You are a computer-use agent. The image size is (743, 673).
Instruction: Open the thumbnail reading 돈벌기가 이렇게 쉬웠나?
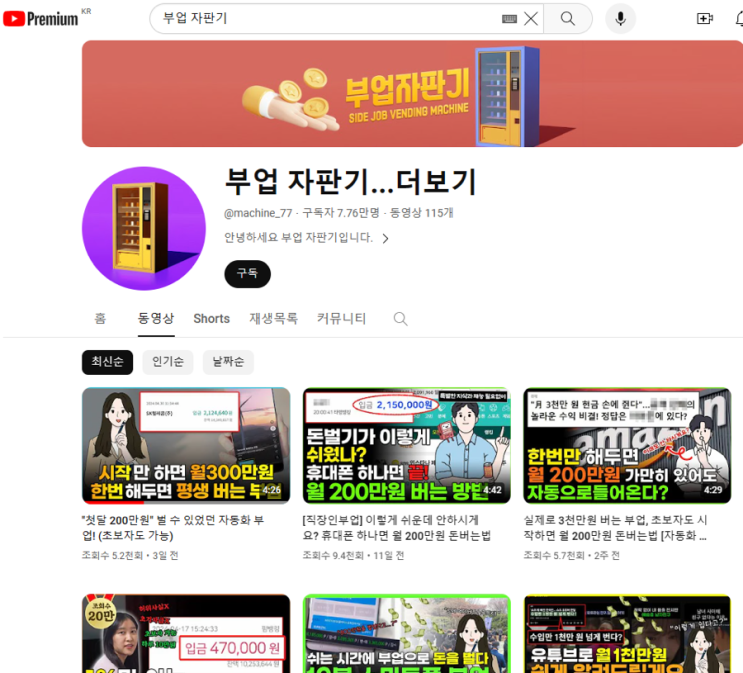407,446
